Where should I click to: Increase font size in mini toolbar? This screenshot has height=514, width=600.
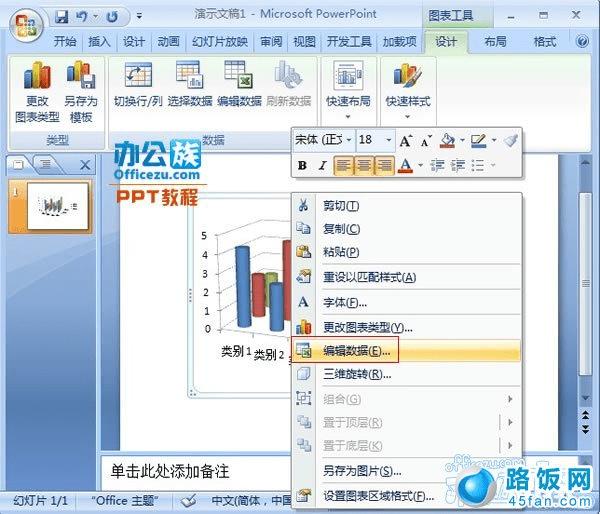(x=406, y=141)
